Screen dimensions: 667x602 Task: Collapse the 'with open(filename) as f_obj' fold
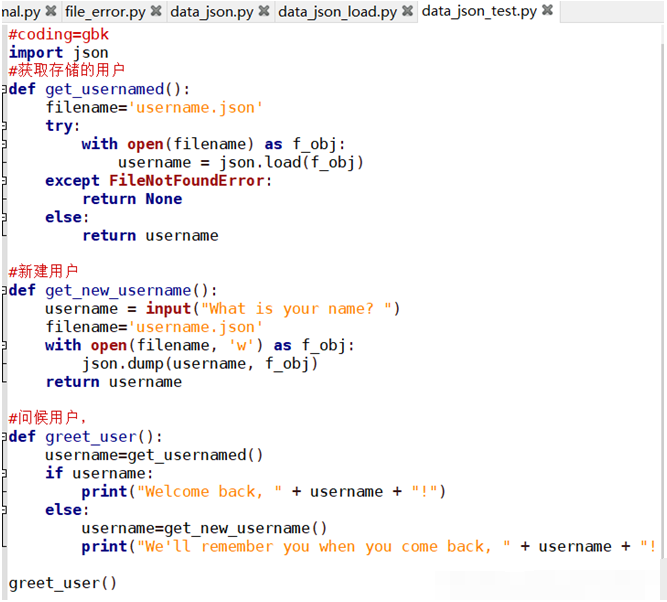coord(4,144)
